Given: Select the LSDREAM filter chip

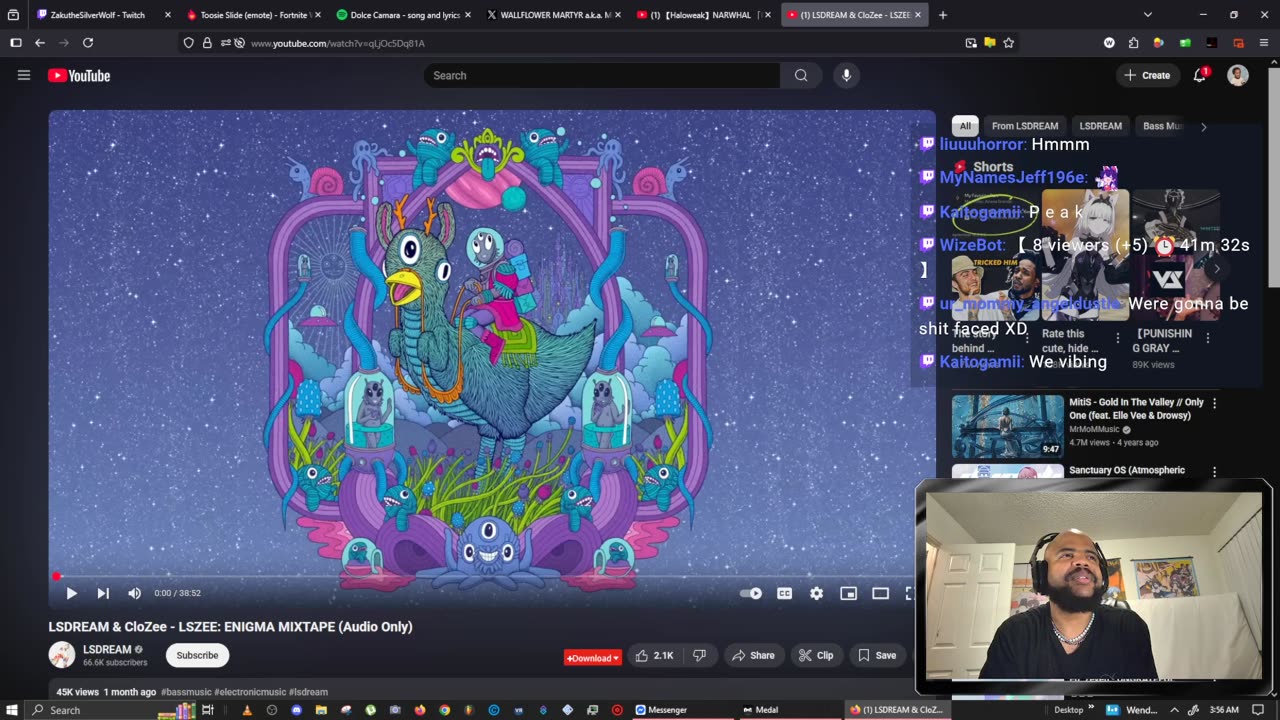Looking at the screenshot, I should [x=1100, y=126].
